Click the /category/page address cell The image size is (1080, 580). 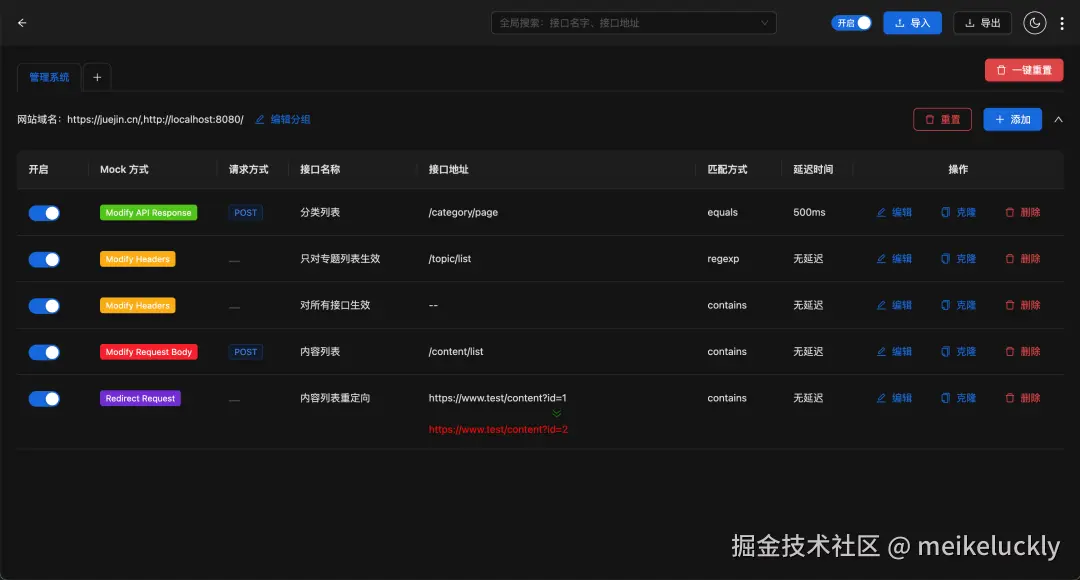[463, 212]
